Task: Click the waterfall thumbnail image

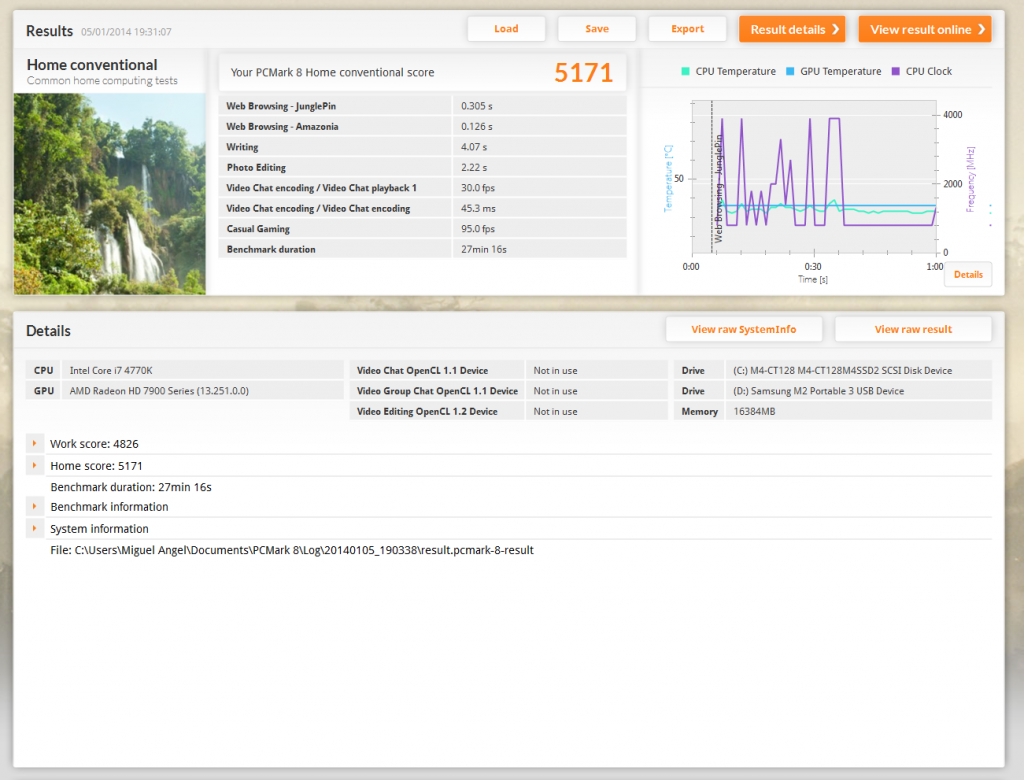Action: tap(110, 194)
